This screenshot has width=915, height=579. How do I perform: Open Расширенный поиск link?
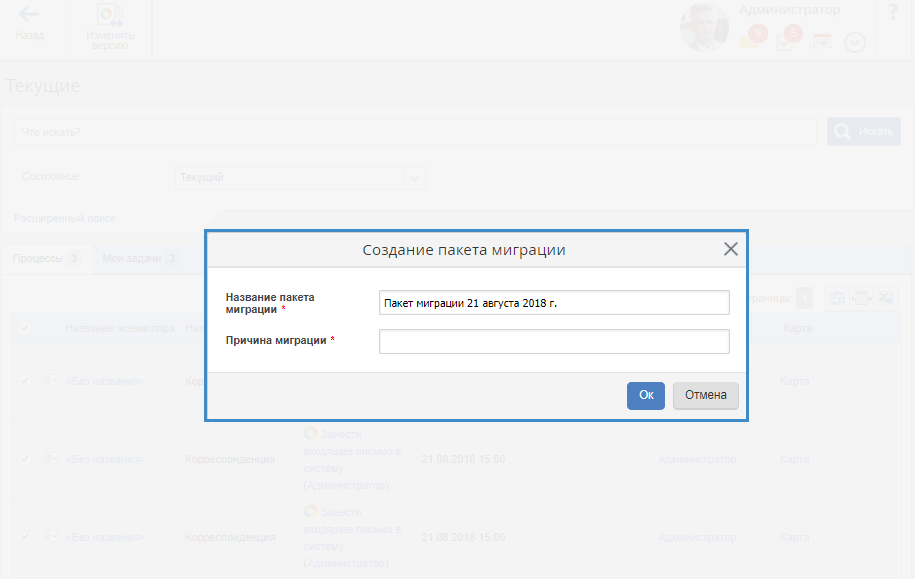(65, 218)
